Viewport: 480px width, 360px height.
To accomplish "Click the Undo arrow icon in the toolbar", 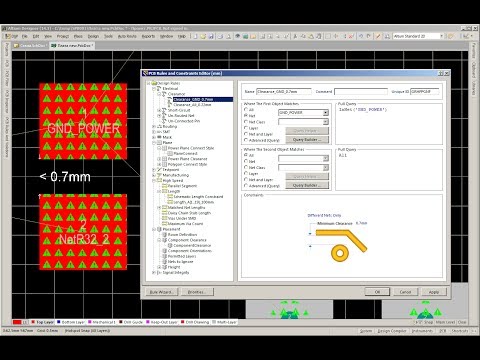I will tap(361, 36).
